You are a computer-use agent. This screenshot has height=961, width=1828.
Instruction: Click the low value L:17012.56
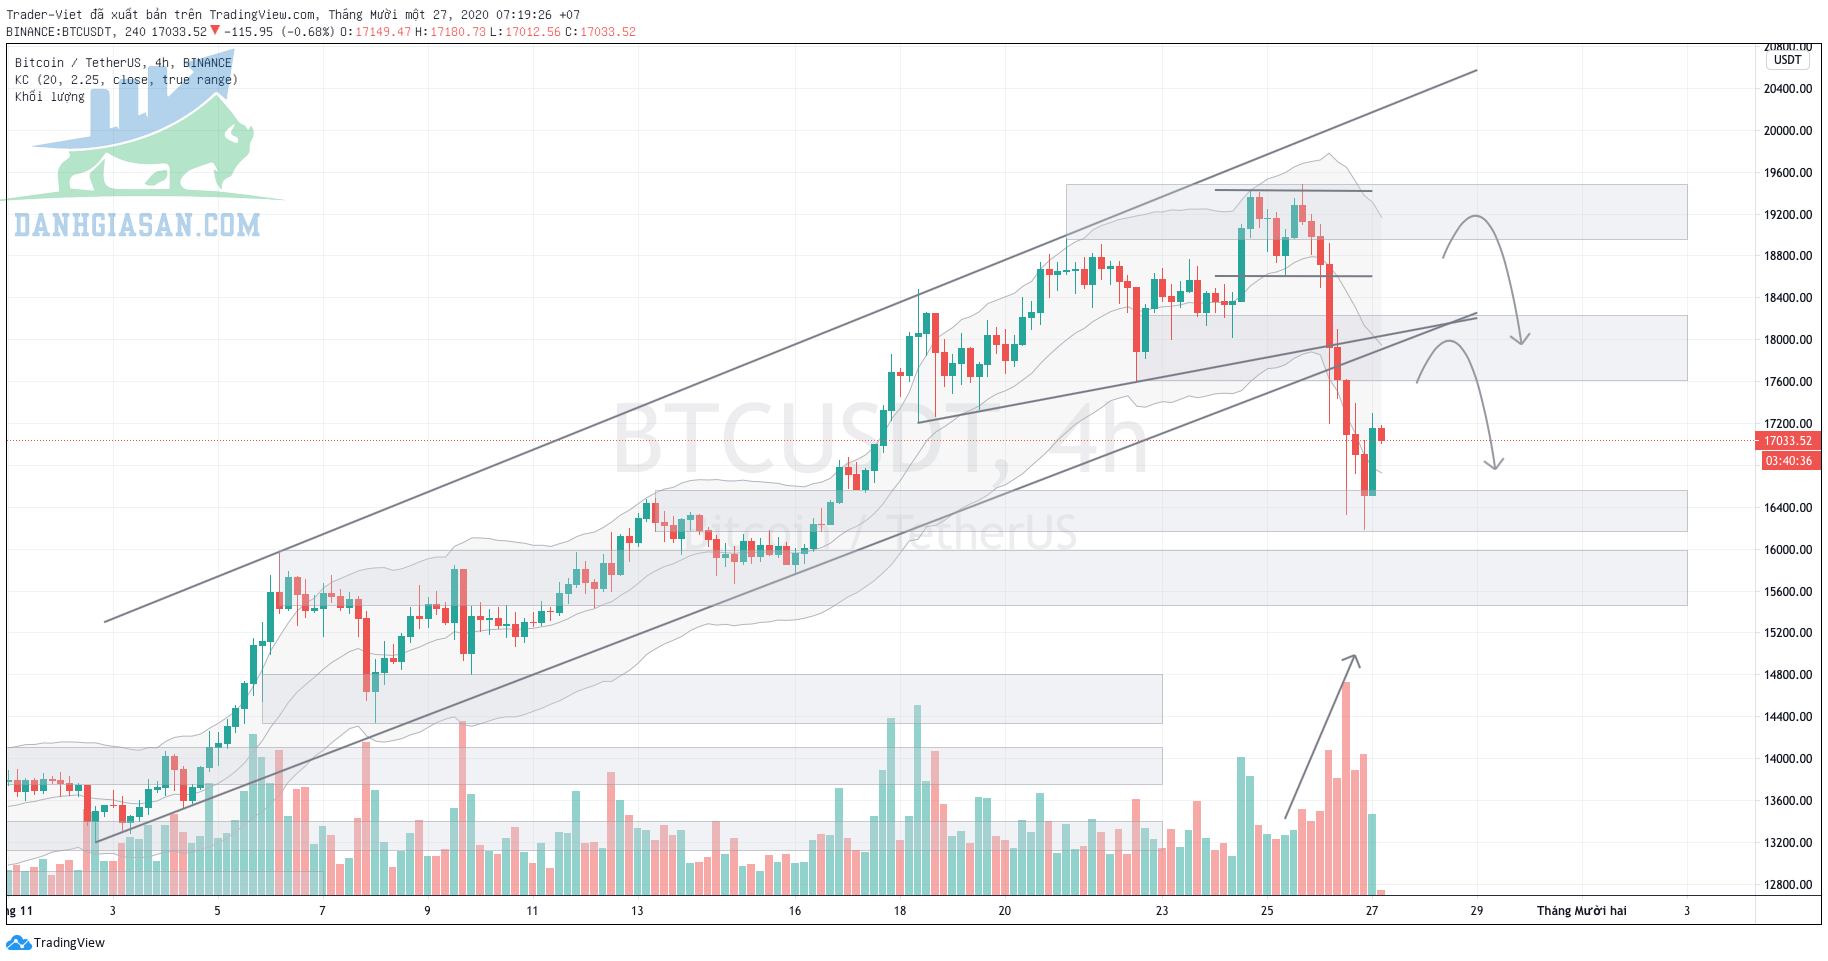pos(525,32)
